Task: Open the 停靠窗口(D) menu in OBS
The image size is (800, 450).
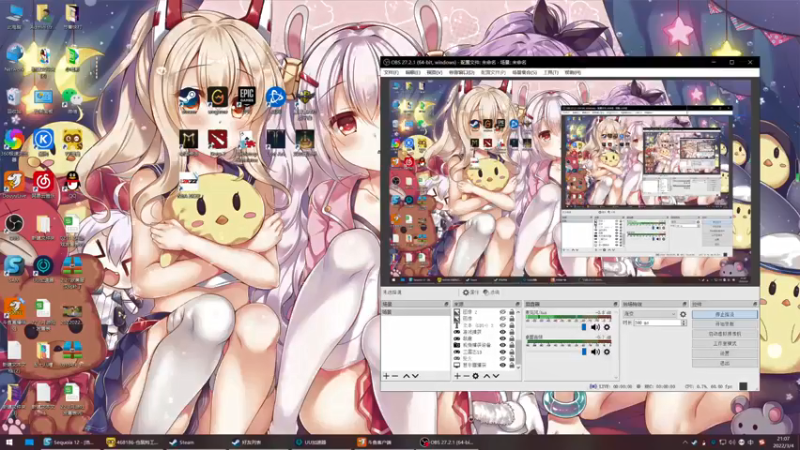Action: tap(462, 72)
